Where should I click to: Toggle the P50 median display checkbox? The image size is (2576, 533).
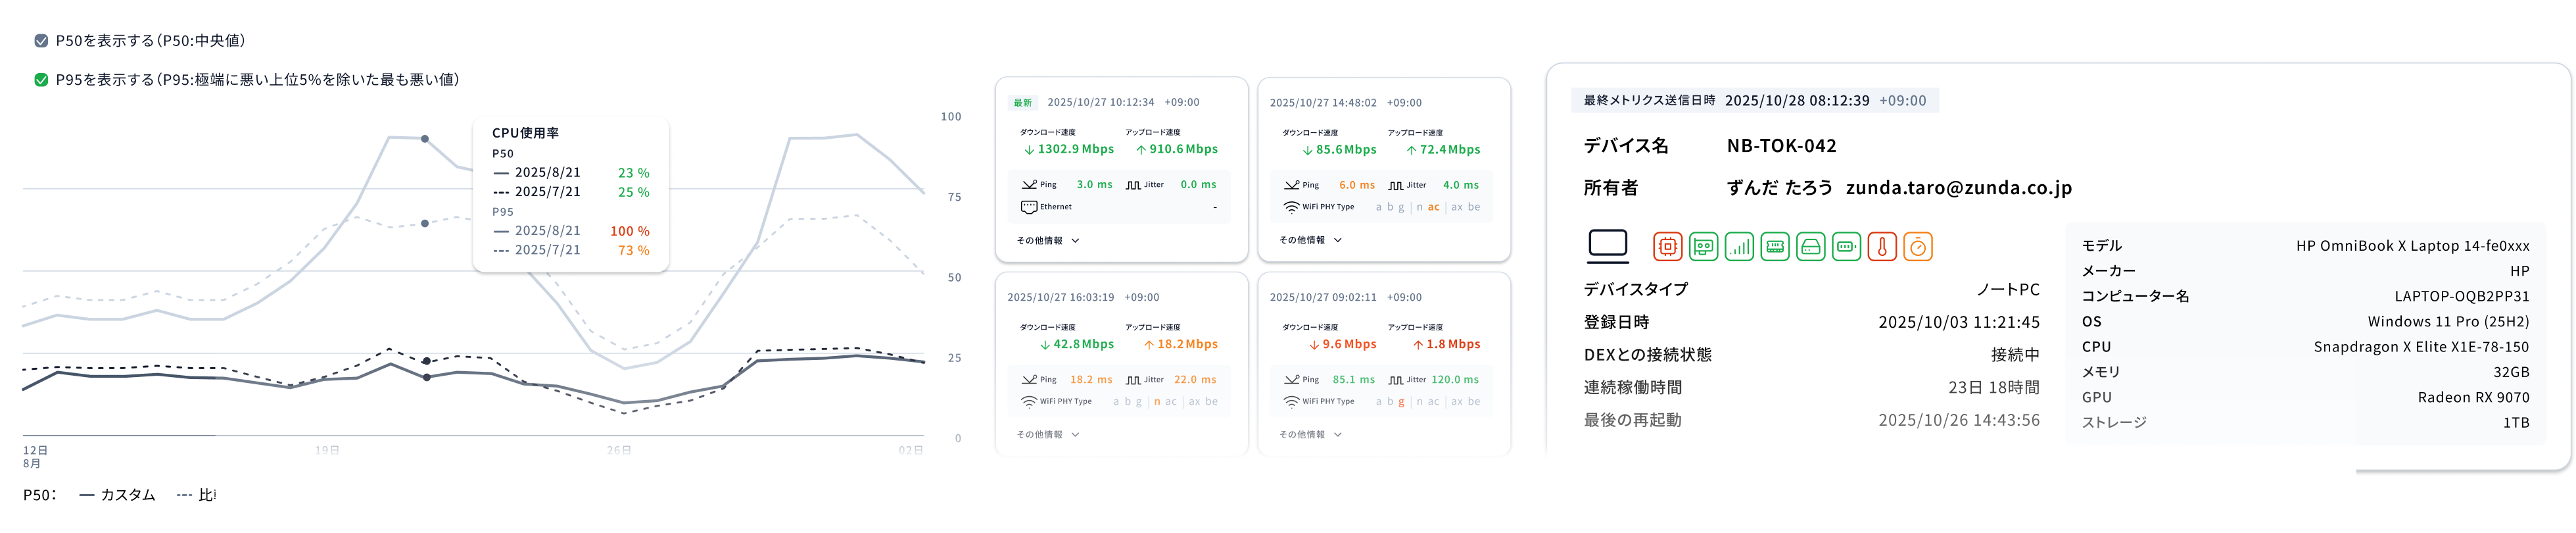[x=41, y=41]
